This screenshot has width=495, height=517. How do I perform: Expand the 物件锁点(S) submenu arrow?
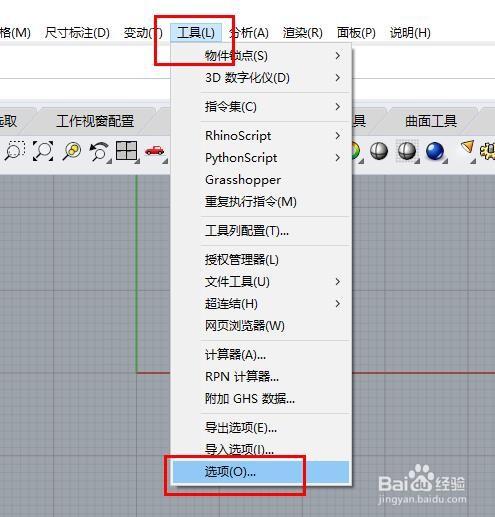click(338, 56)
